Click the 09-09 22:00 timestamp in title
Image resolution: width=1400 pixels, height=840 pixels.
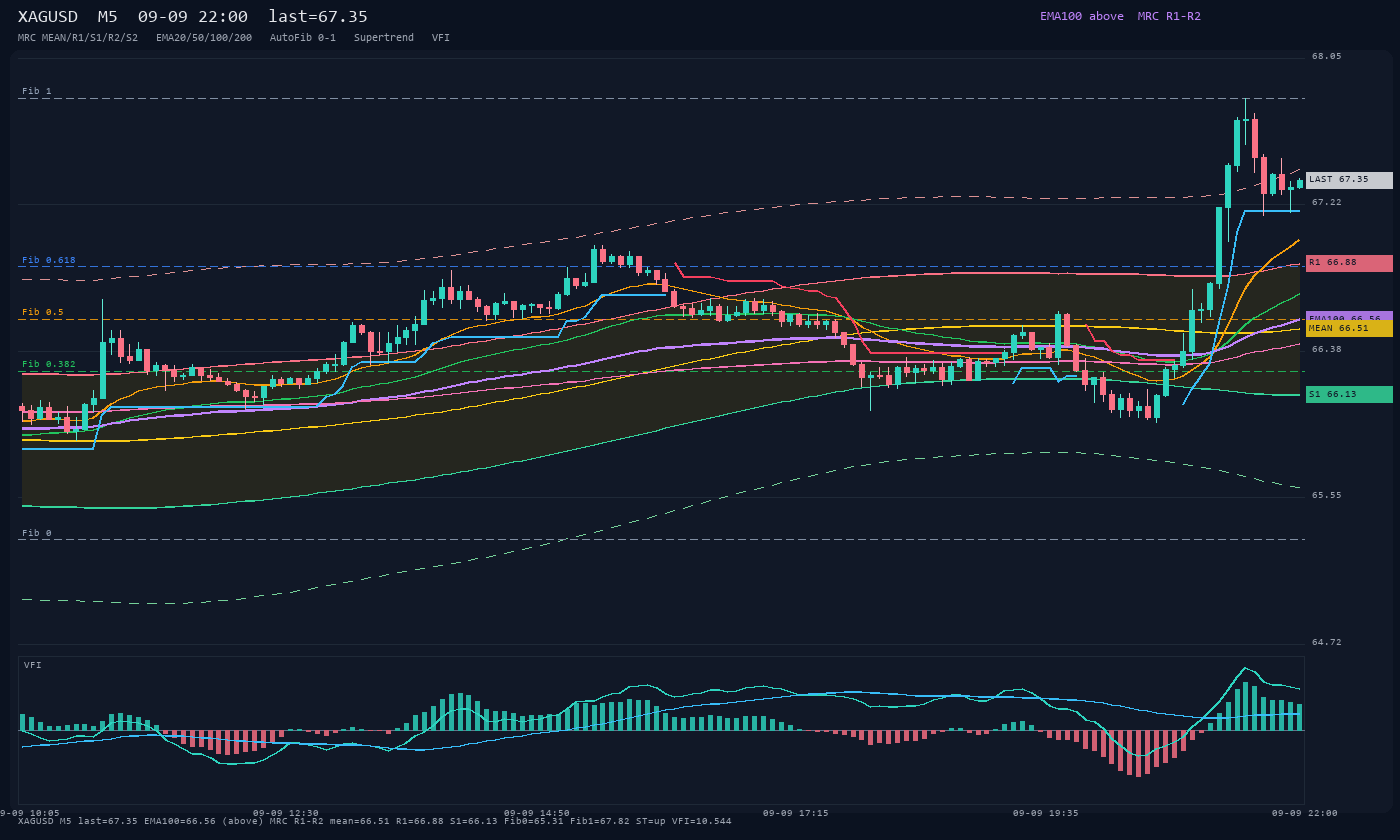click(193, 17)
